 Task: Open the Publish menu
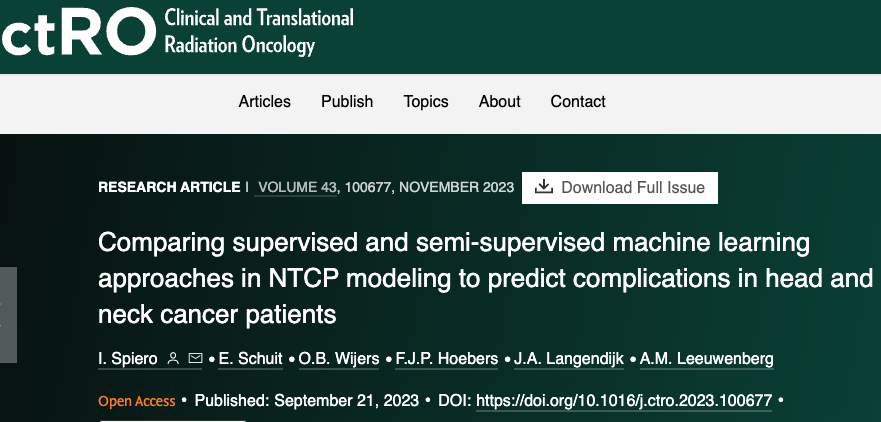coord(347,101)
